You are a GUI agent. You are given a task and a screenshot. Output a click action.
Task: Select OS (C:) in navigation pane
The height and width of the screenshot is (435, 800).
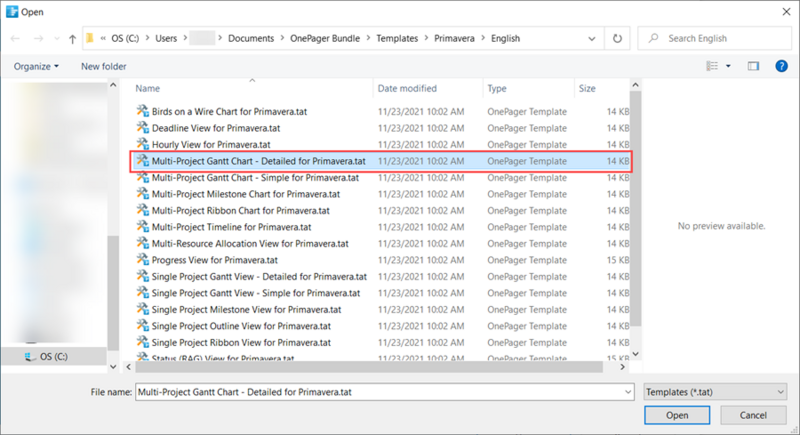click(x=54, y=356)
